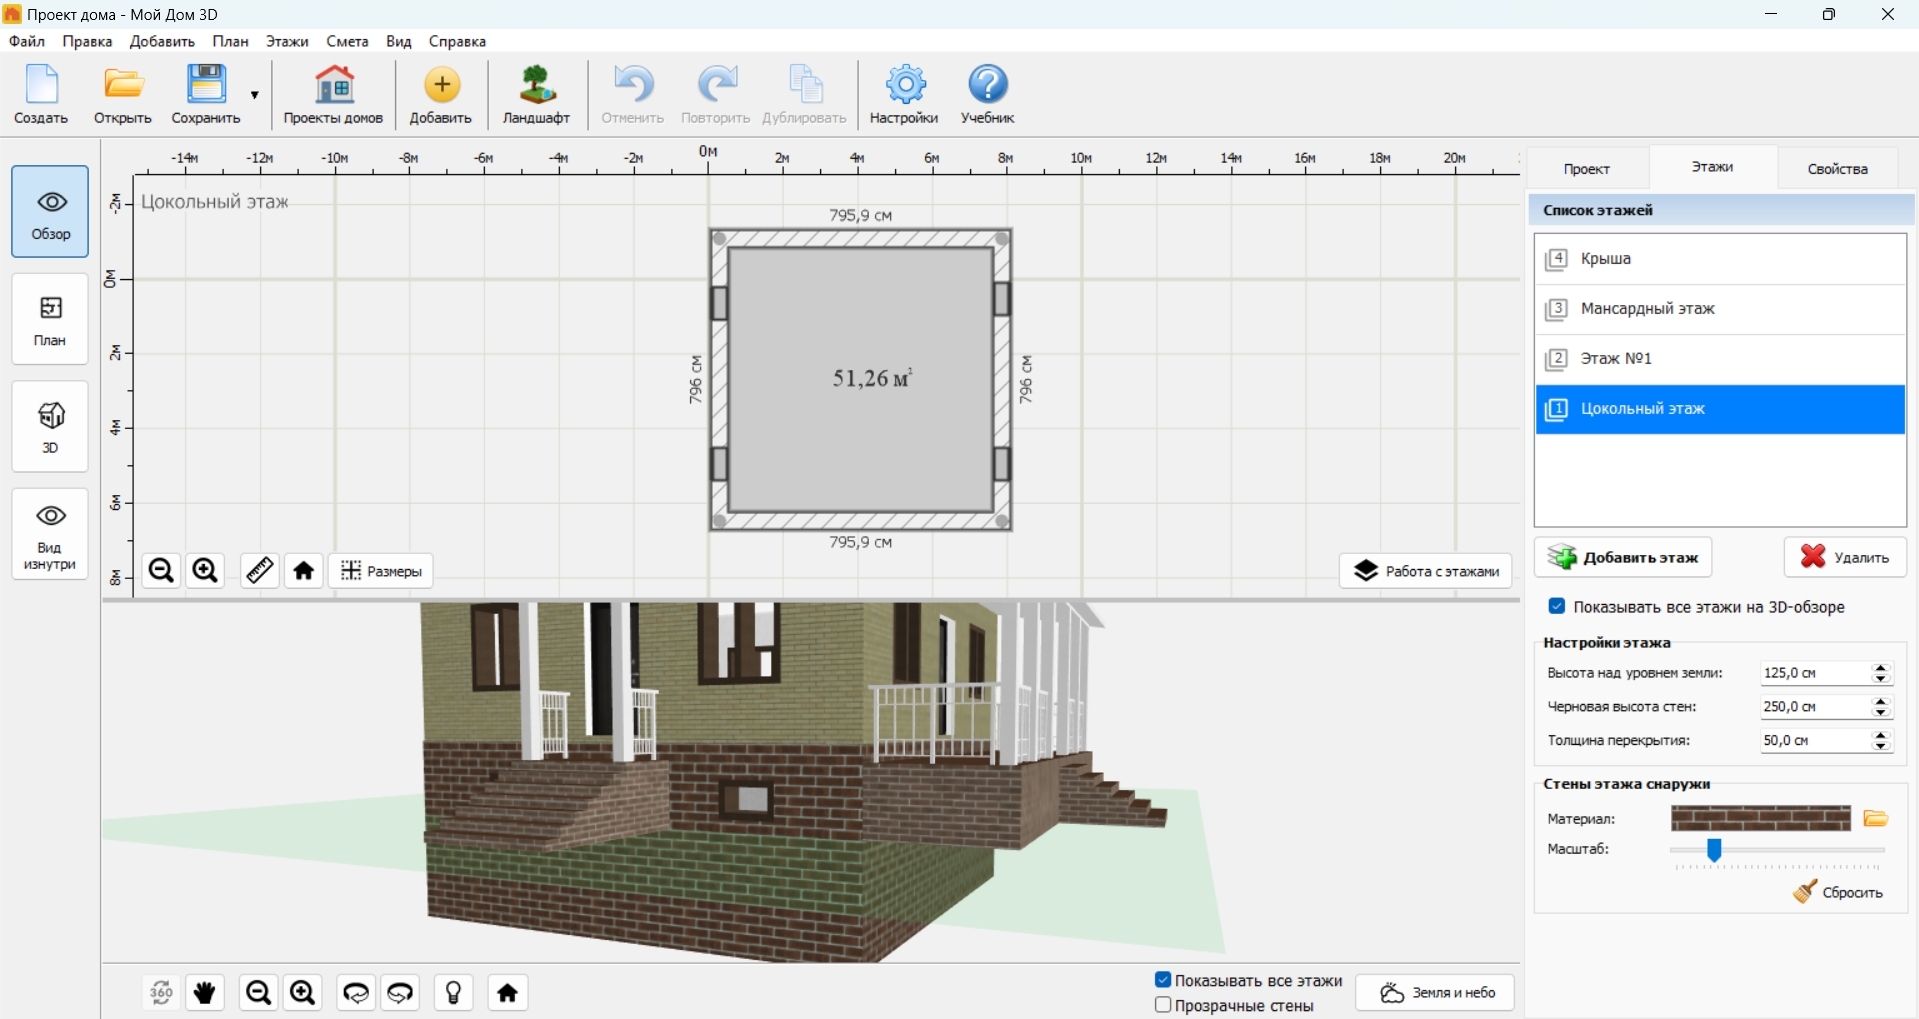The height and width of the screenshot is (1019, 1919).
Task: Click Добавить этаж button
Action: click(x=1623, y=557)
